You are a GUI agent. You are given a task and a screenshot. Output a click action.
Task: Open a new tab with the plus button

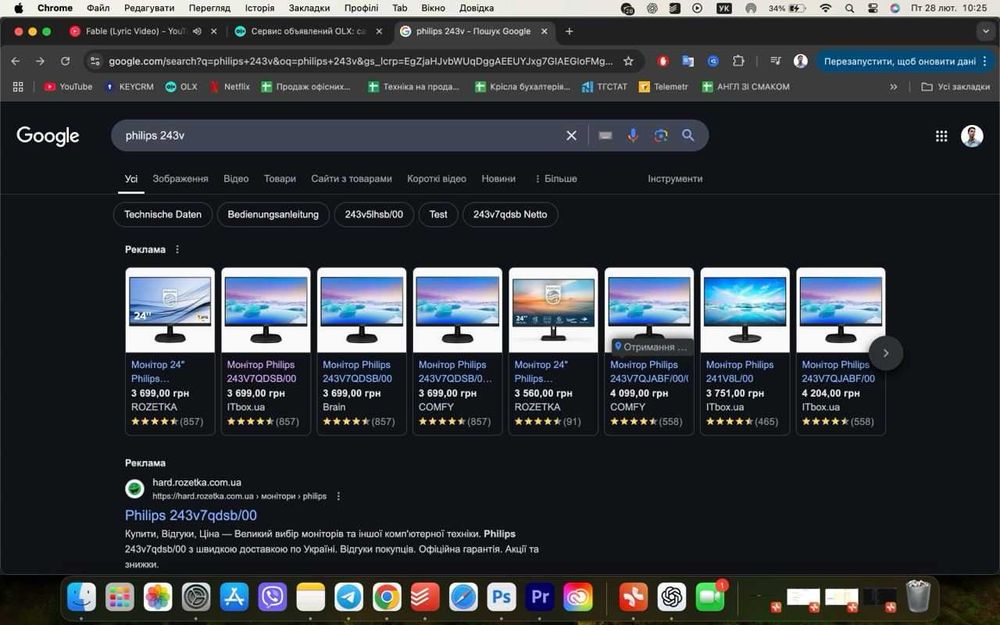pos(569,31)
